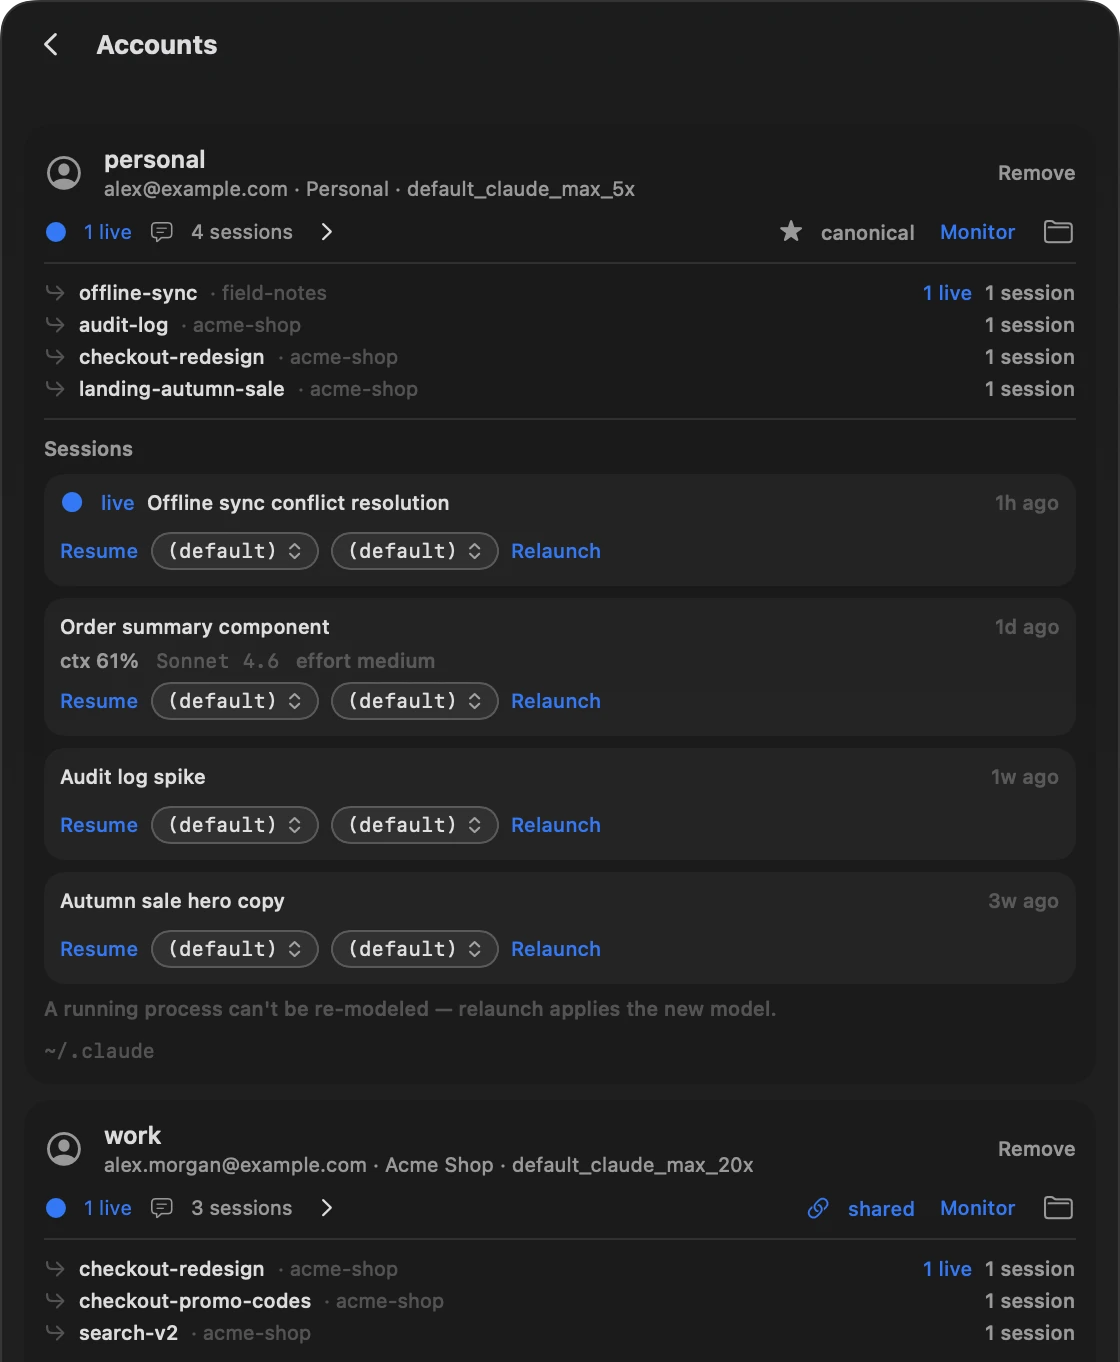Image resolution: width=1120 pixels, height=1362 pixels.
Task: Relaunch Offline sync conflict resolution session
Action: [x=556, y=551]
